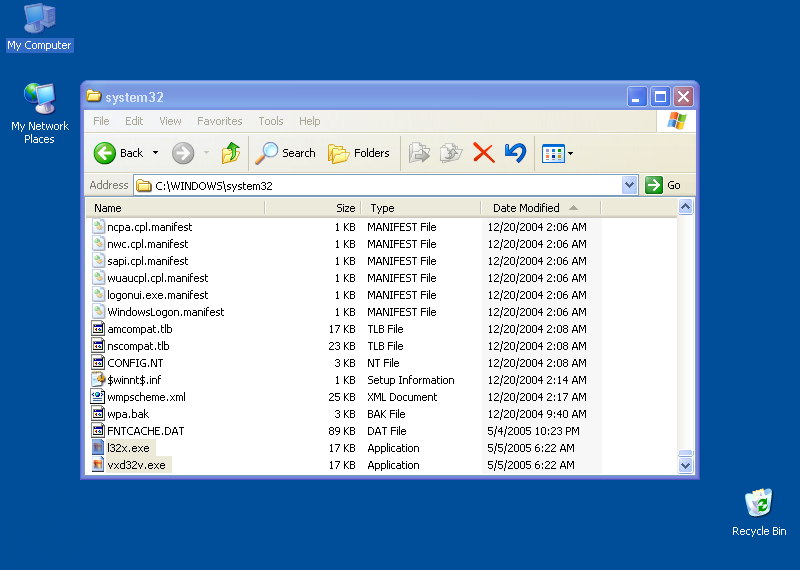Click the Copy To toolbar icon
Viewport: 800px width, 570px height.
(451, 153)
